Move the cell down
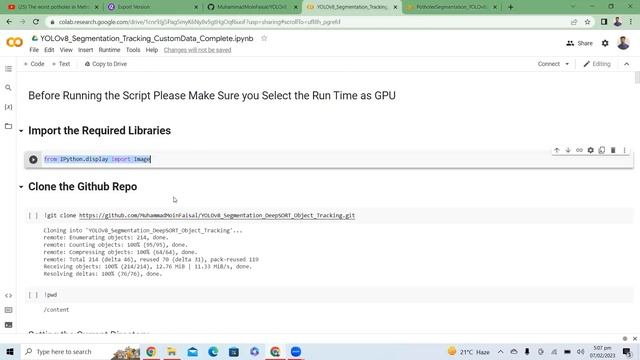640x360 pixels. pos(568,150)
